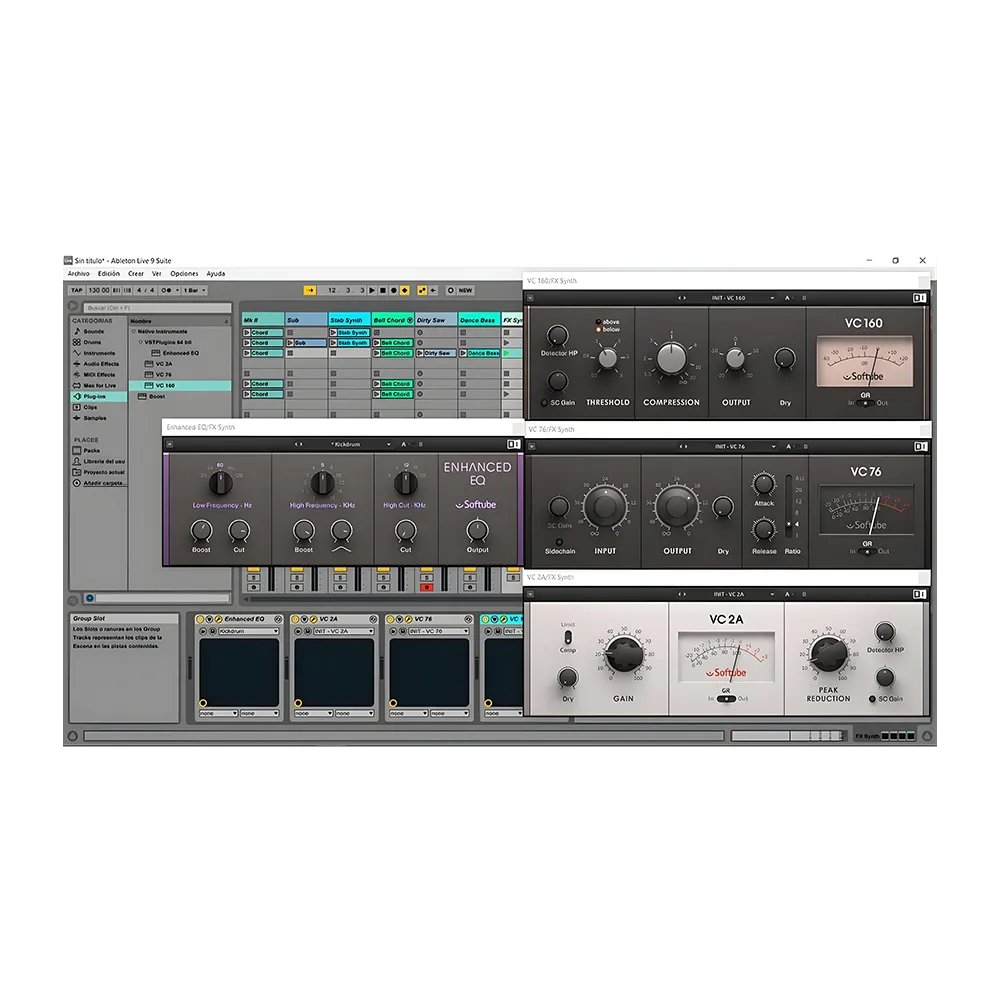
Task: Launch the Dirty Saw clip
Action: 420,353
